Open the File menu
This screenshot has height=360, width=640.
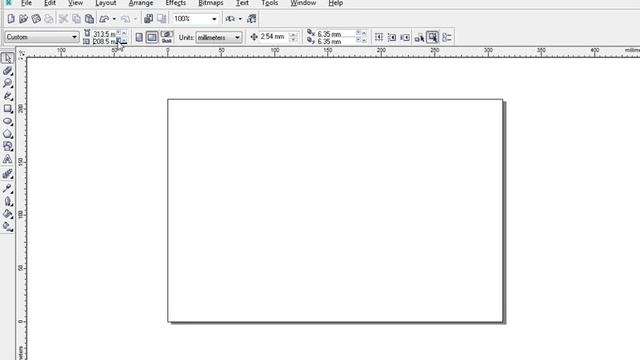[x=27, y=3]
